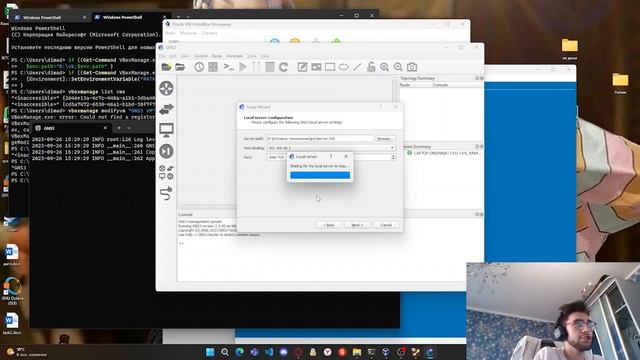The width and height of the screenshot is (640, 360).
Task: Select the LAPTOP server row in Servers Summary
Action: coord(444,153)
